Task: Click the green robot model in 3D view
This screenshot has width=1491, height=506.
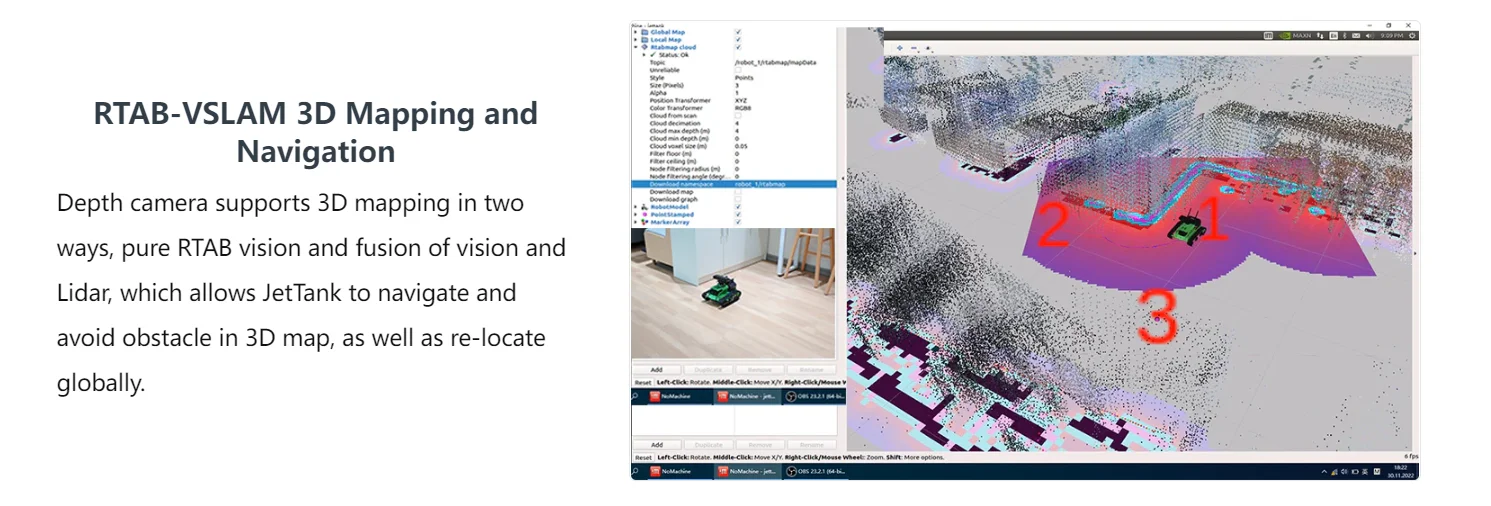Action: pos(1185,226)
